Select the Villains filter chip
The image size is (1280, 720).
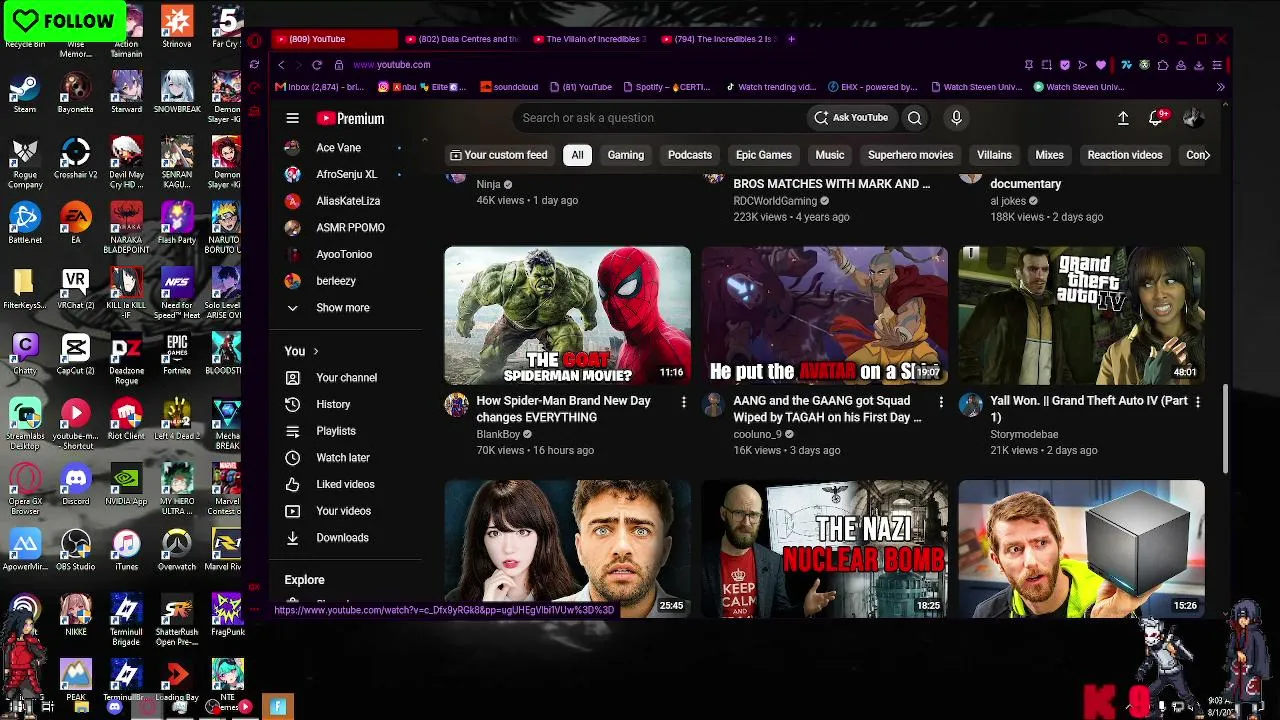click(994, 155)
